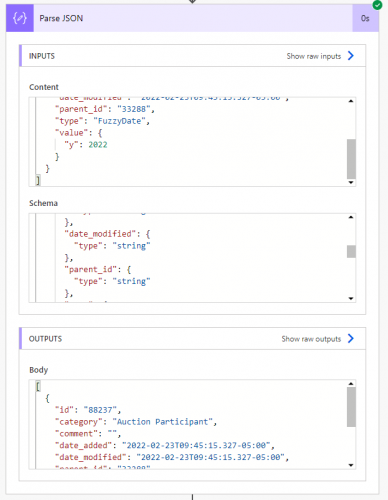Click the Body box scroll-up arrow
The height and width of the screenshot is (500, 388).
click(351, 384)
